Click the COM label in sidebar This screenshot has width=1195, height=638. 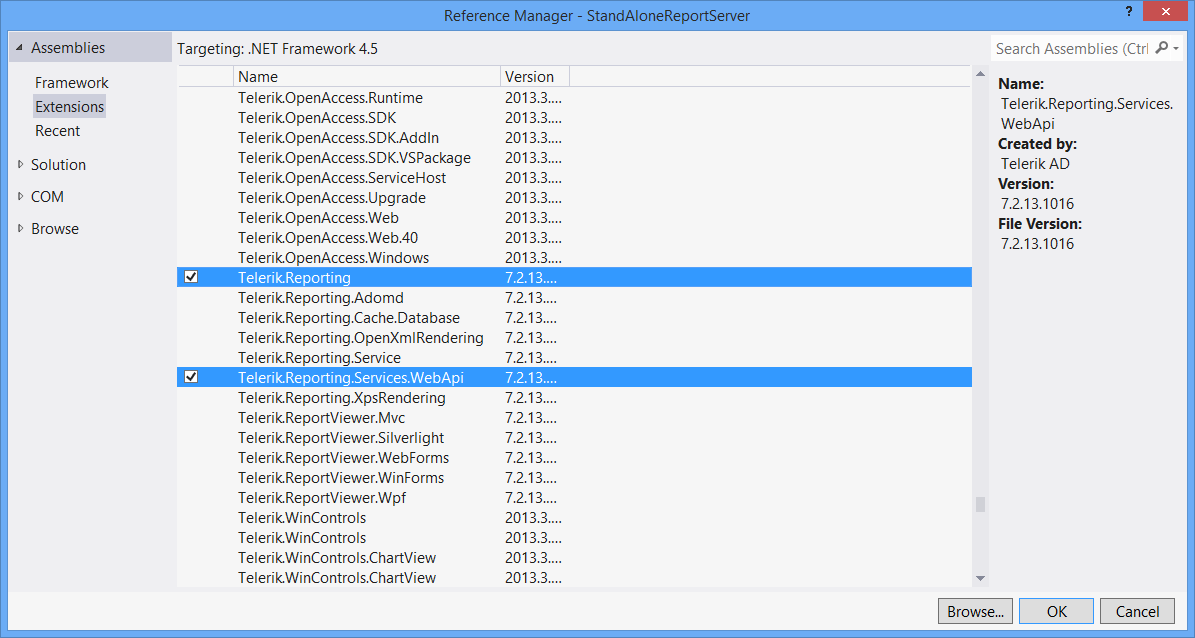point(47,196)
